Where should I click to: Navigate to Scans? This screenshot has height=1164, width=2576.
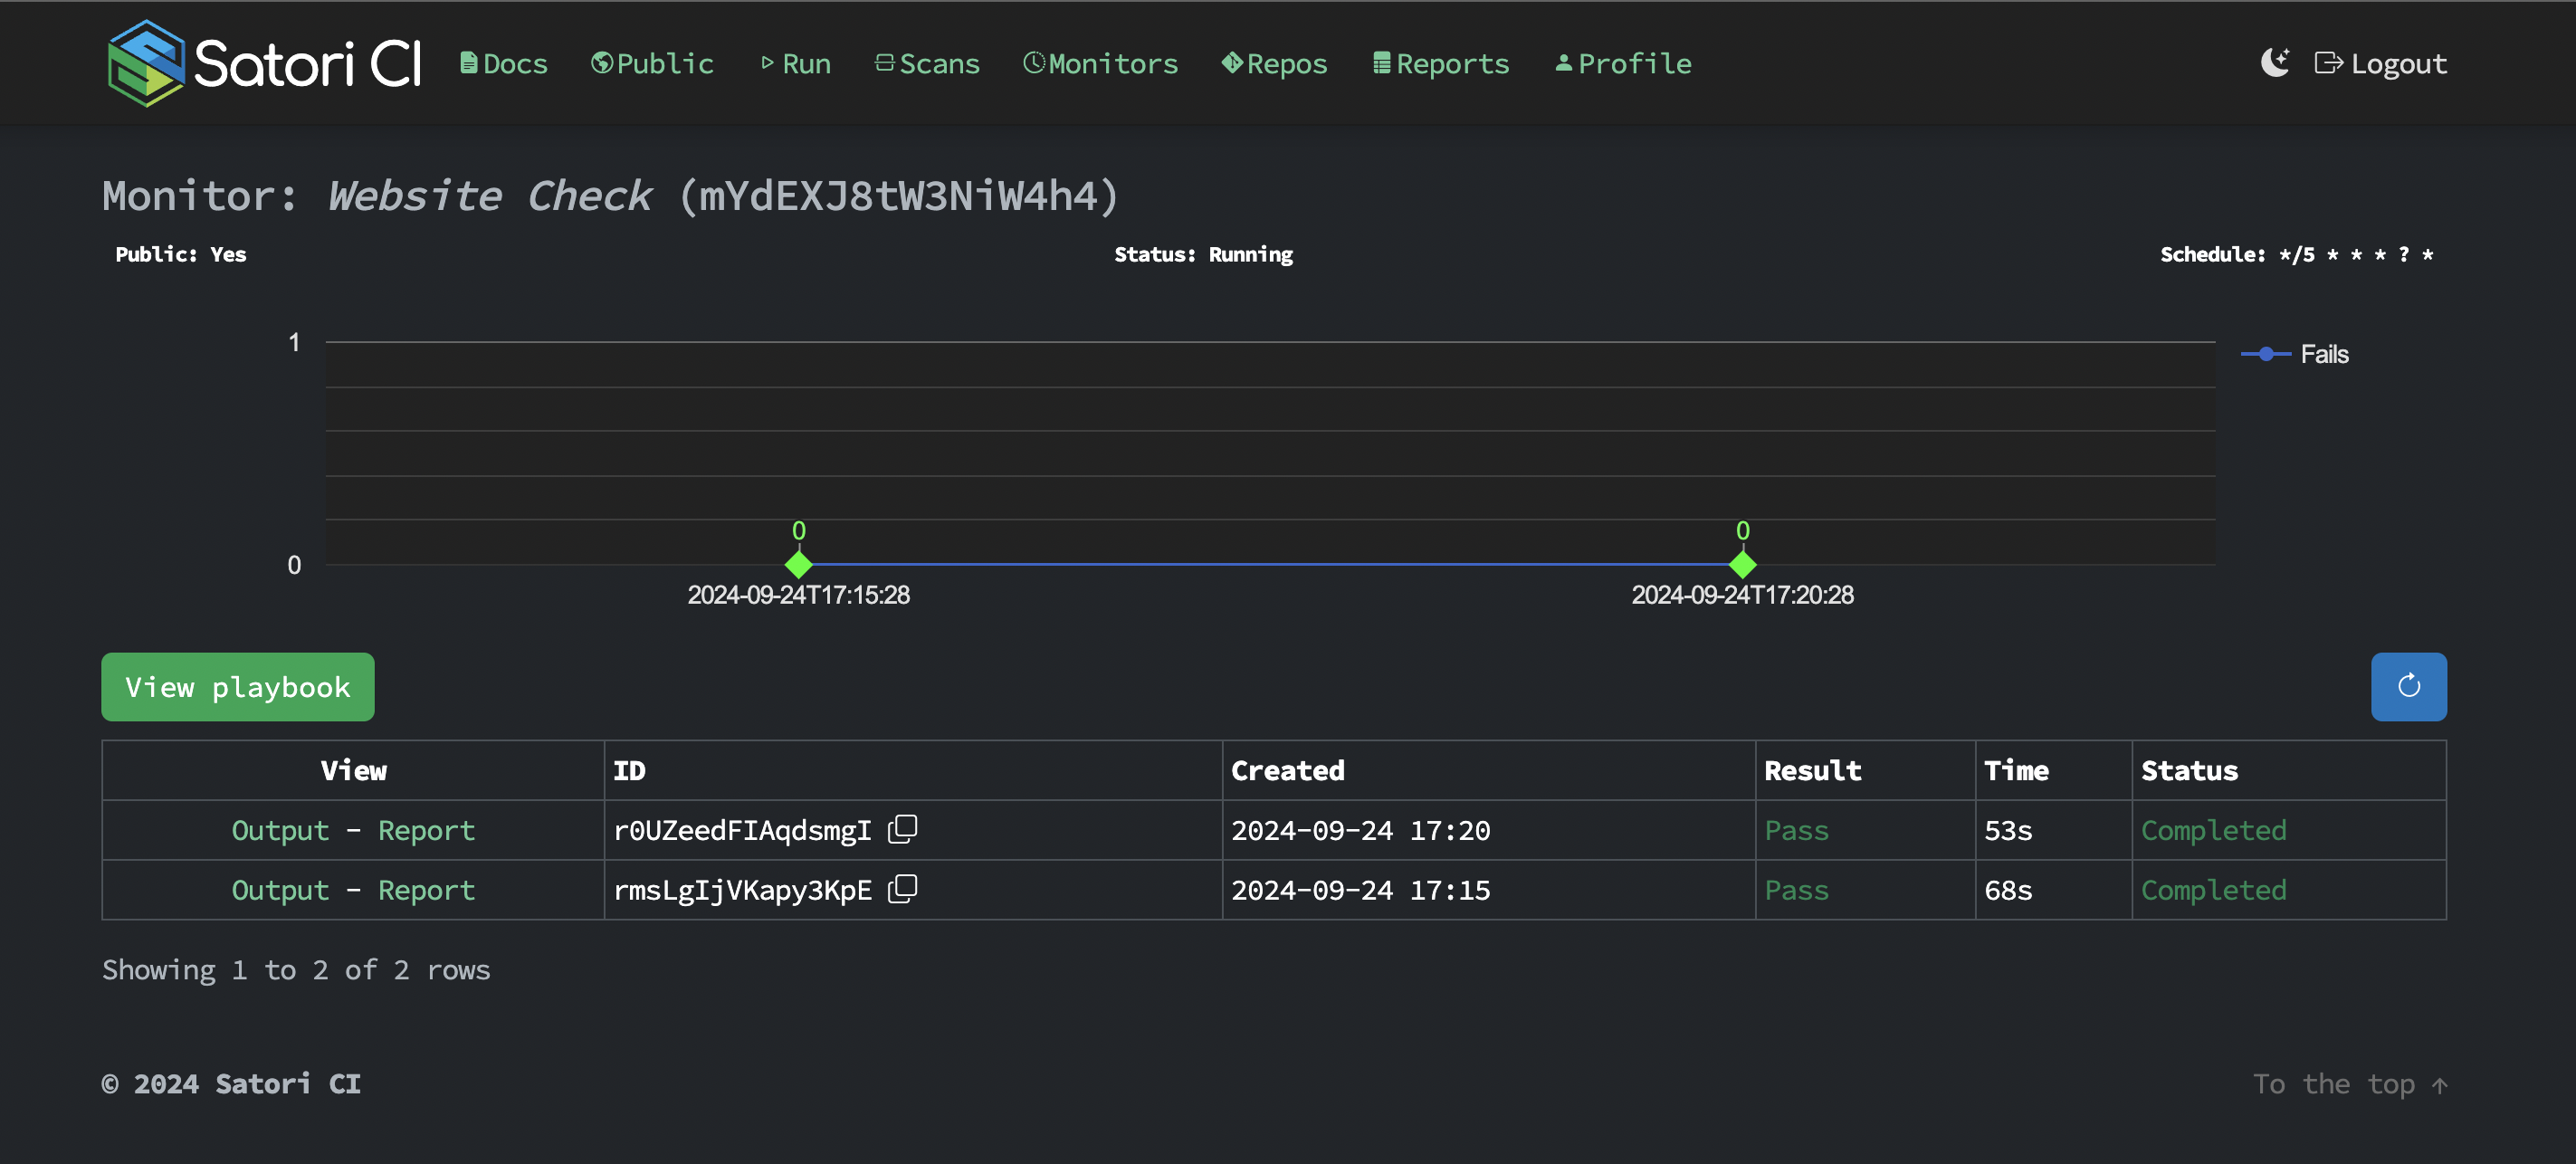point(927,64)
